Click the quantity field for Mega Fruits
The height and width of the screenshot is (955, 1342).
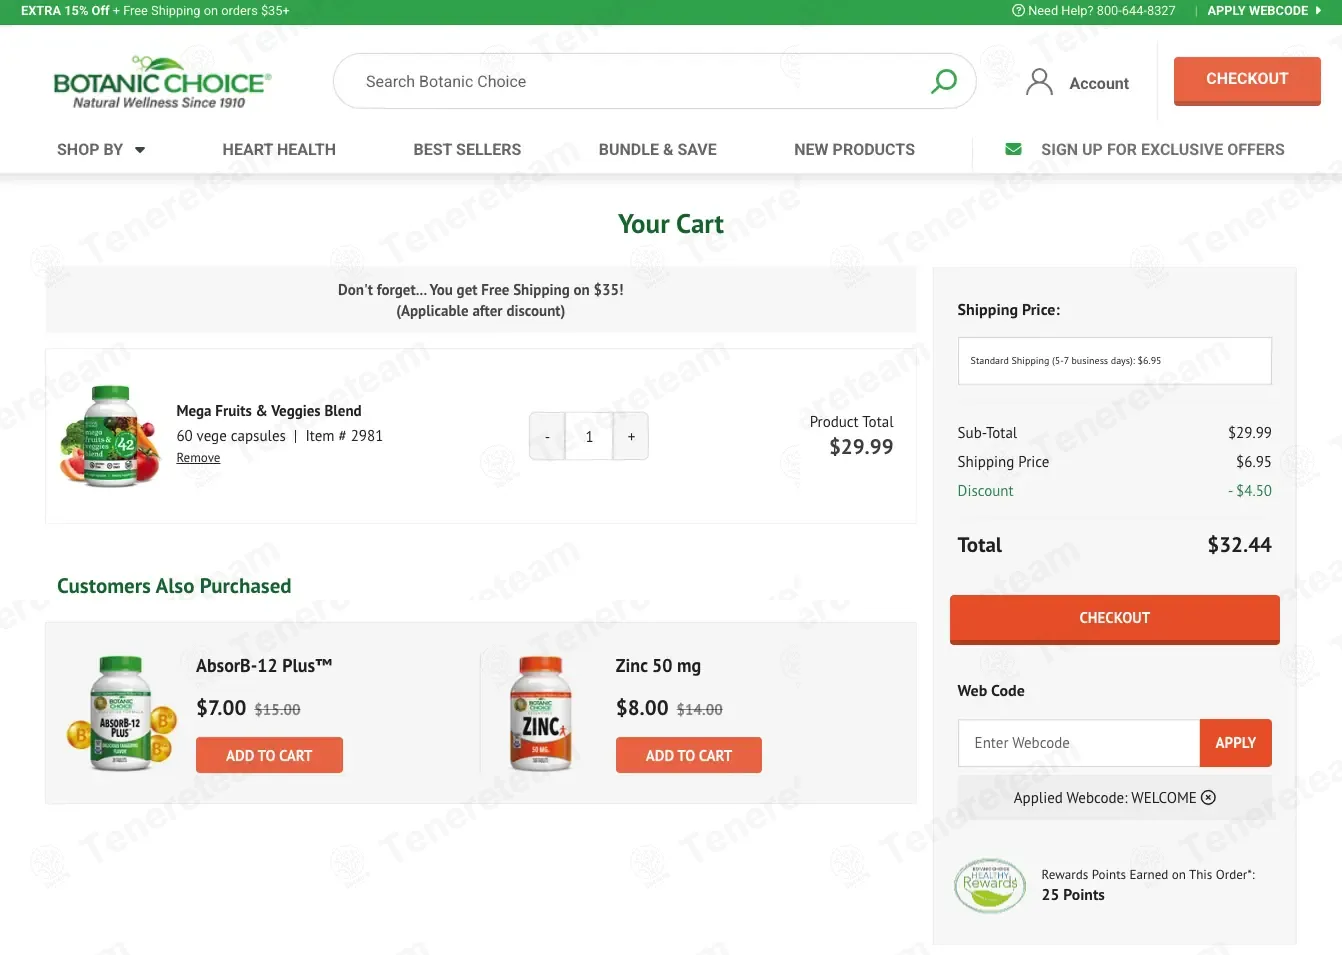pyautogui.click(x=589, y=437)
